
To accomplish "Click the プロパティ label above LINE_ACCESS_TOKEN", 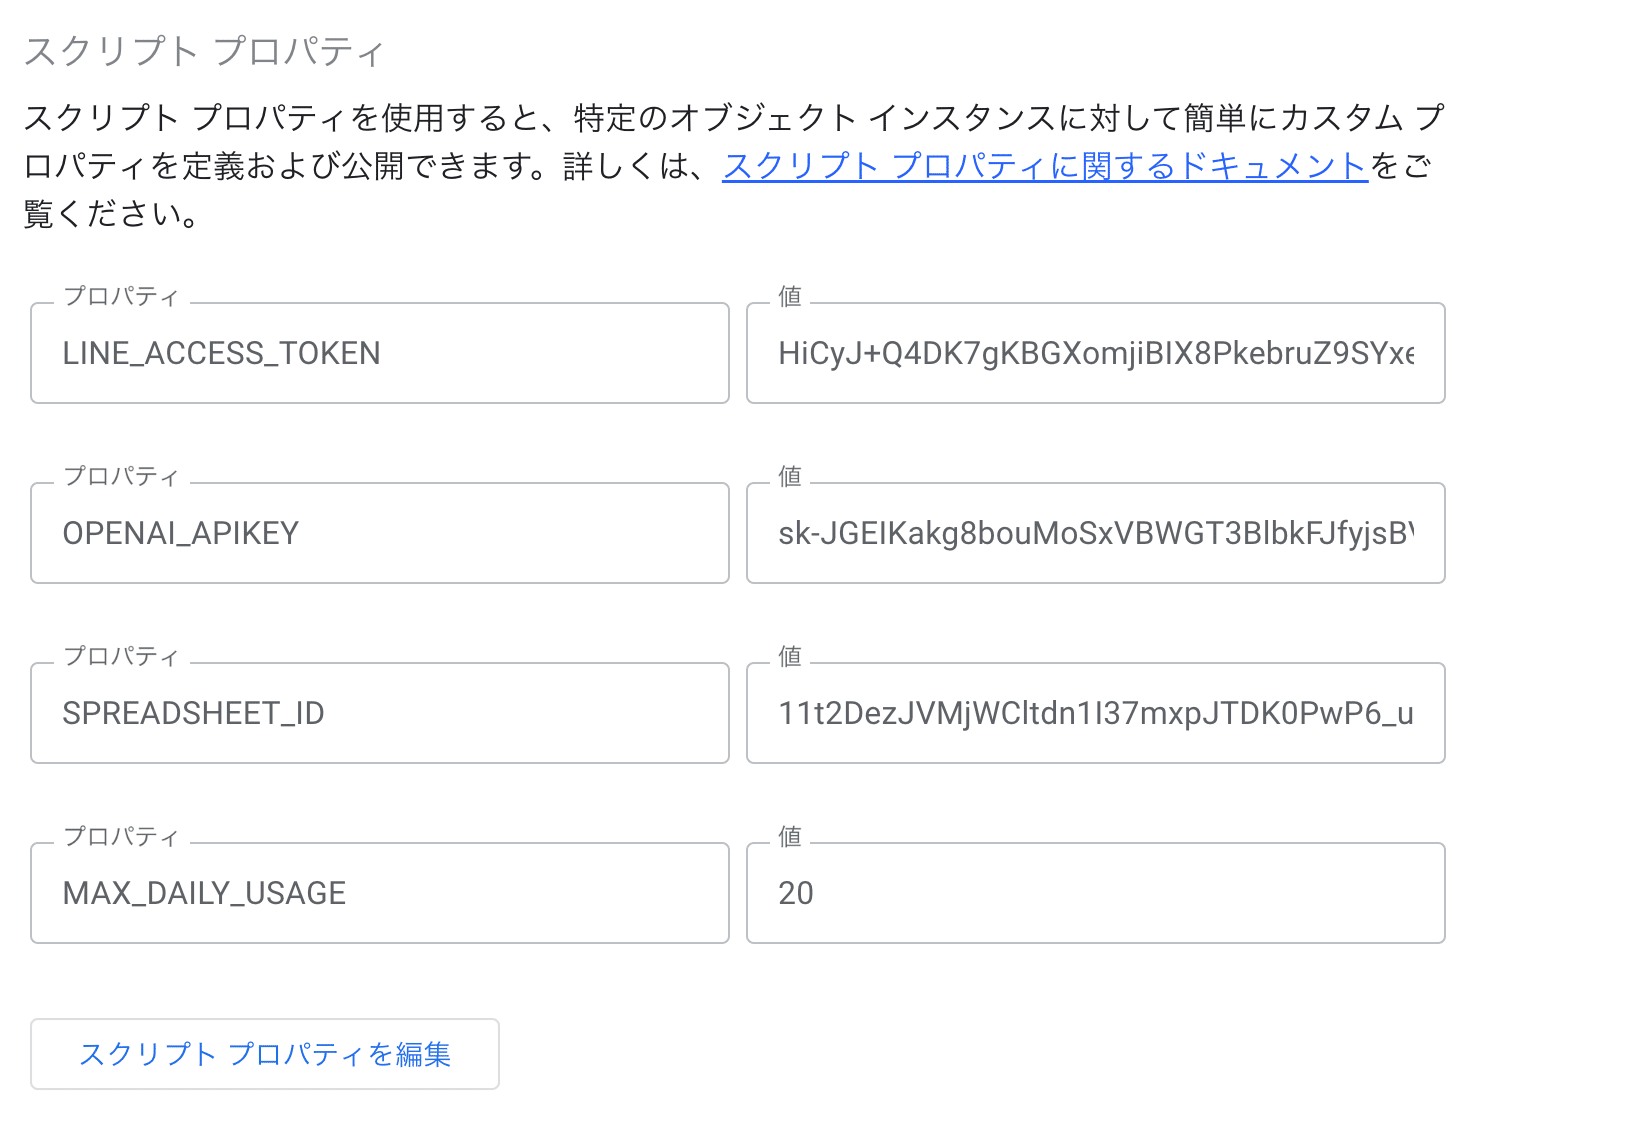I will (121, 296).
